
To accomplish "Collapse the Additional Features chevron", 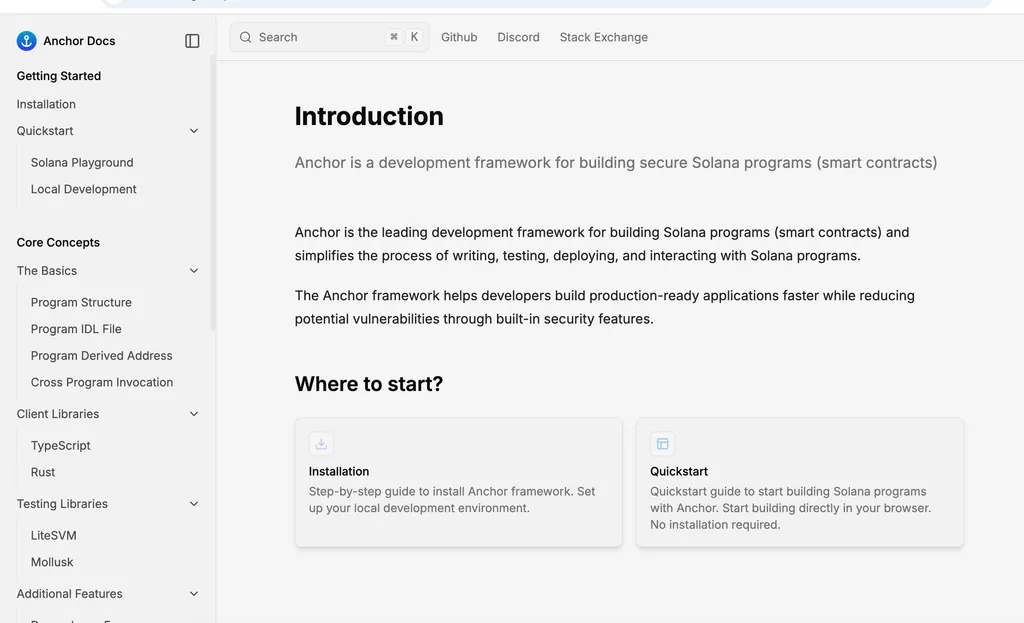I will [194, 594].
